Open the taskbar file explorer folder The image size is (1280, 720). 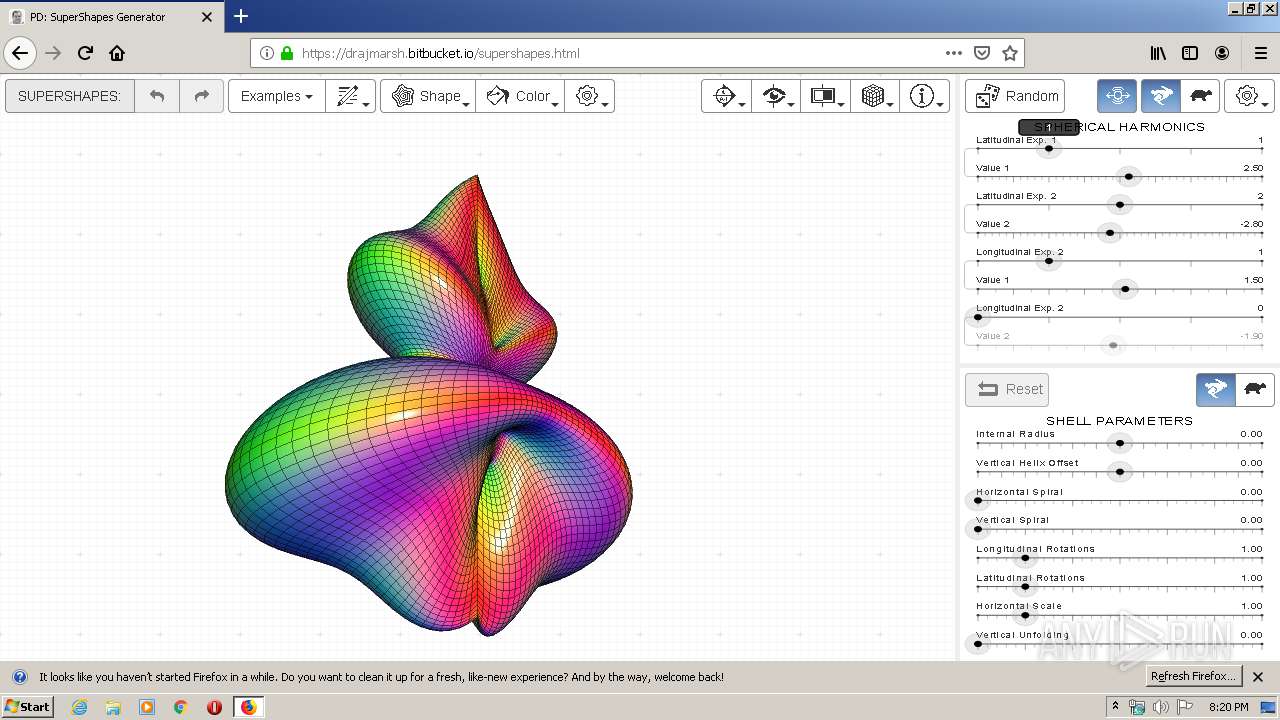coord(113,707)
